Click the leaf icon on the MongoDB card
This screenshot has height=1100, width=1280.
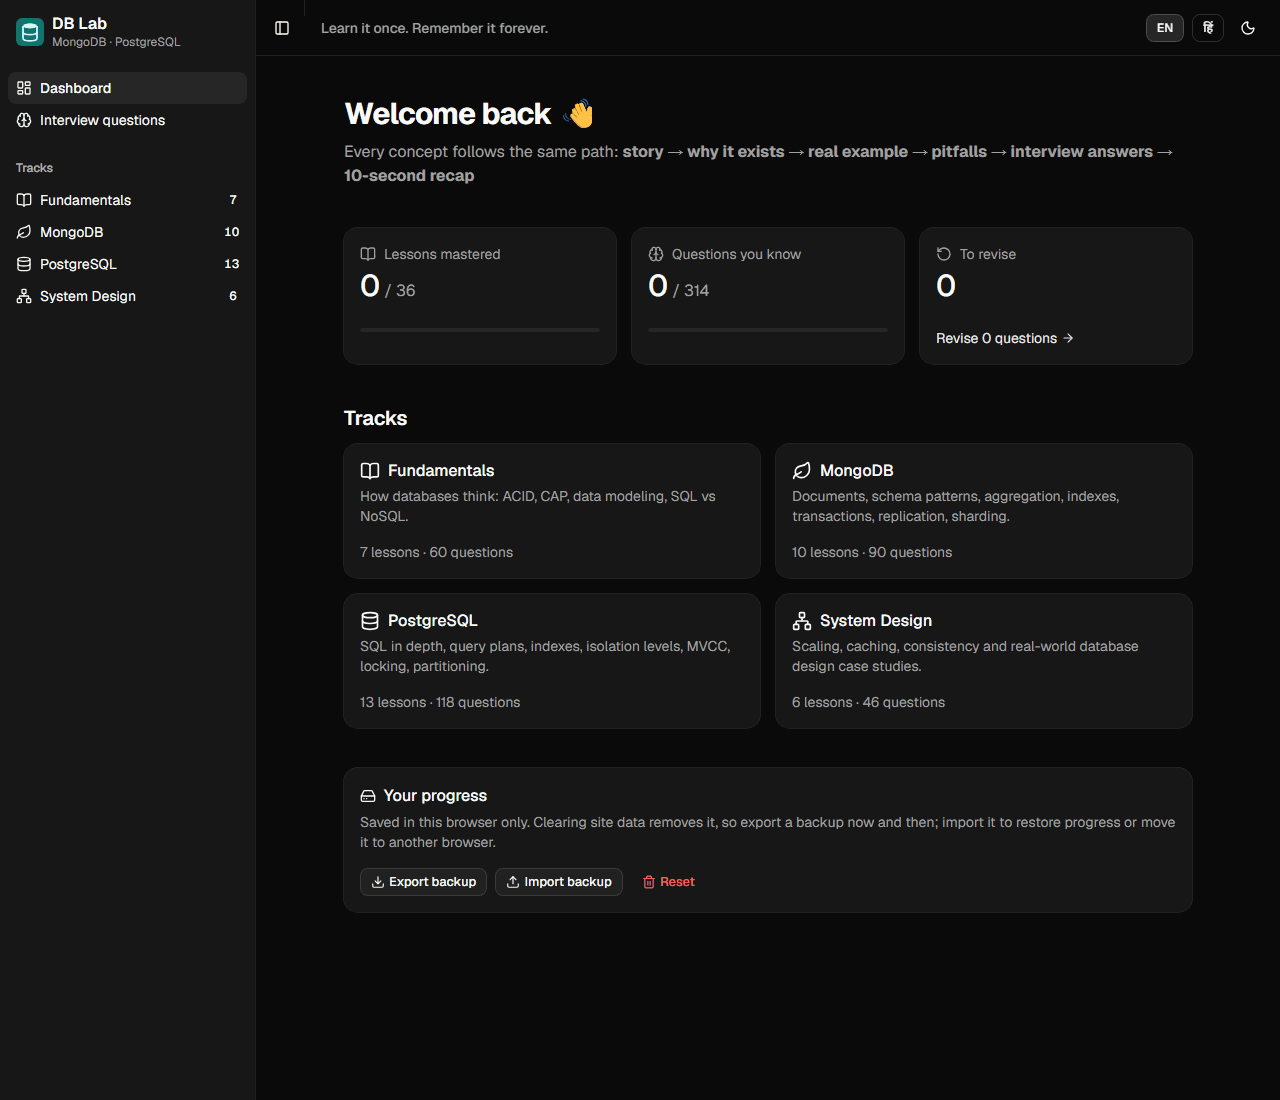[802, 470]
